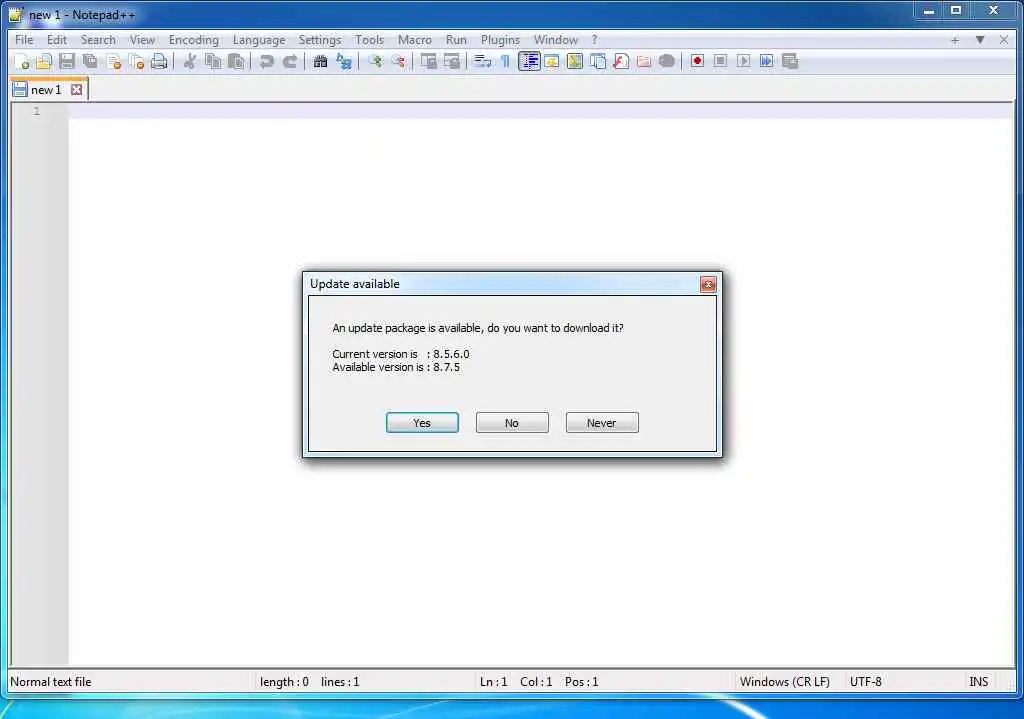Open the Search menu
Image resolution: width=1024 pixels, height=719 pixels.
[x=98, y=40]
